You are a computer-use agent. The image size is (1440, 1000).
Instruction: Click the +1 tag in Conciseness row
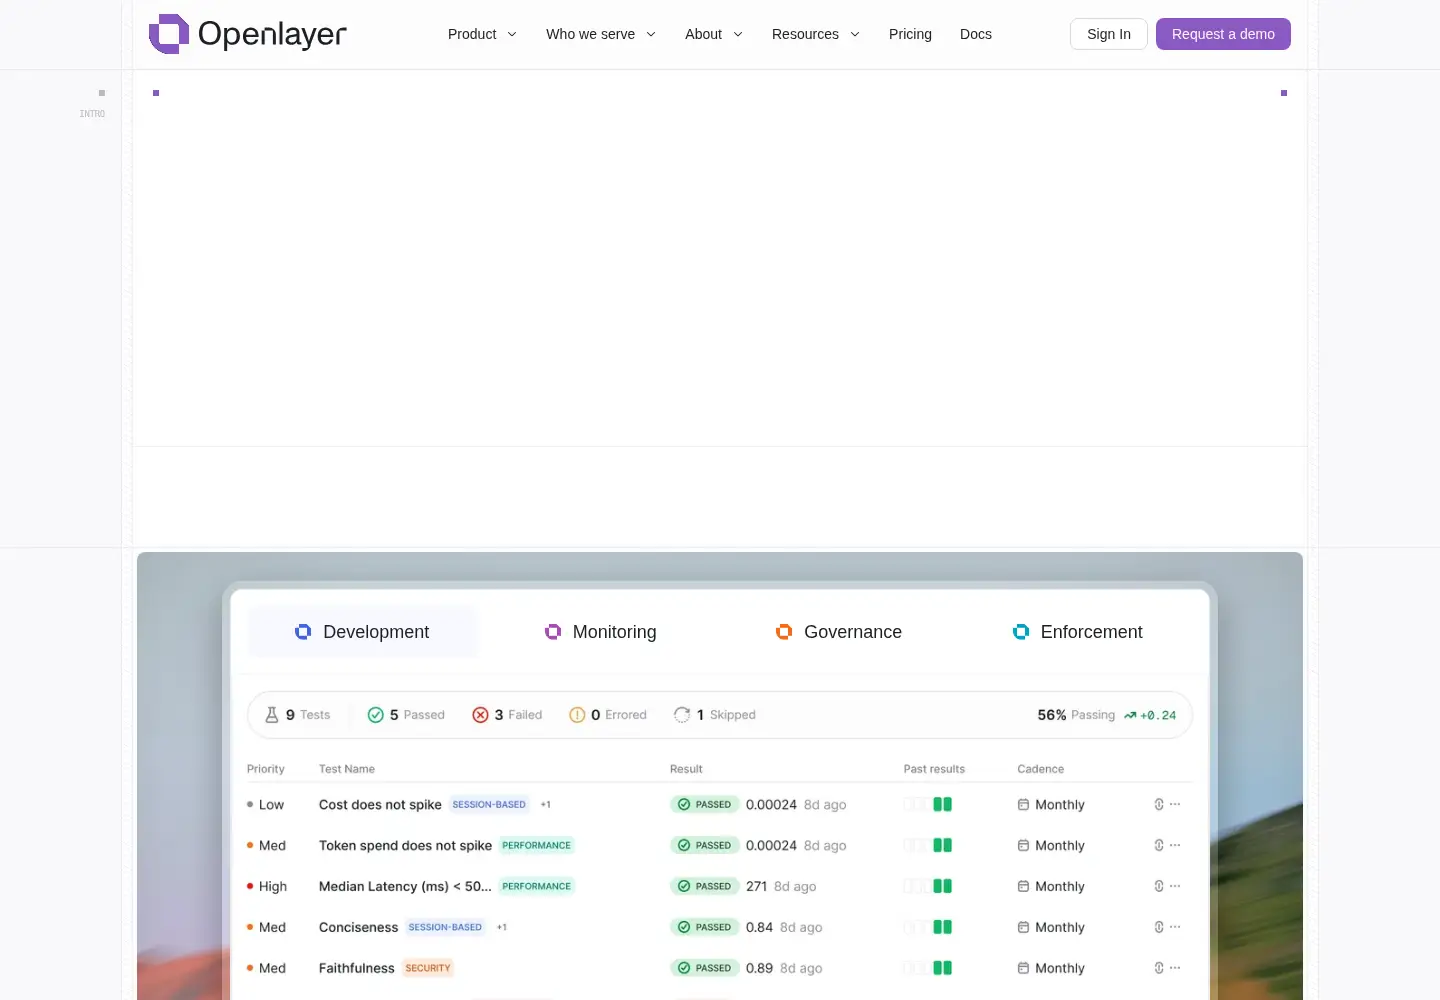502,927
